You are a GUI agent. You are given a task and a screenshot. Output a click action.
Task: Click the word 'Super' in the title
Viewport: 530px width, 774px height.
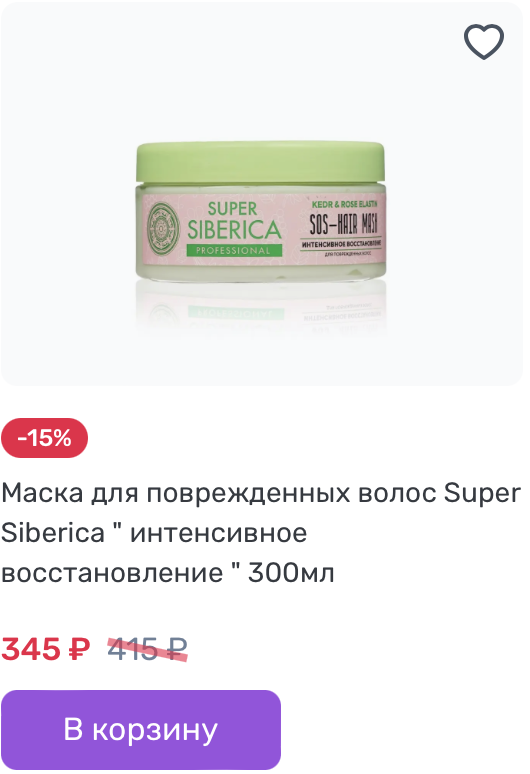point(482,494)
